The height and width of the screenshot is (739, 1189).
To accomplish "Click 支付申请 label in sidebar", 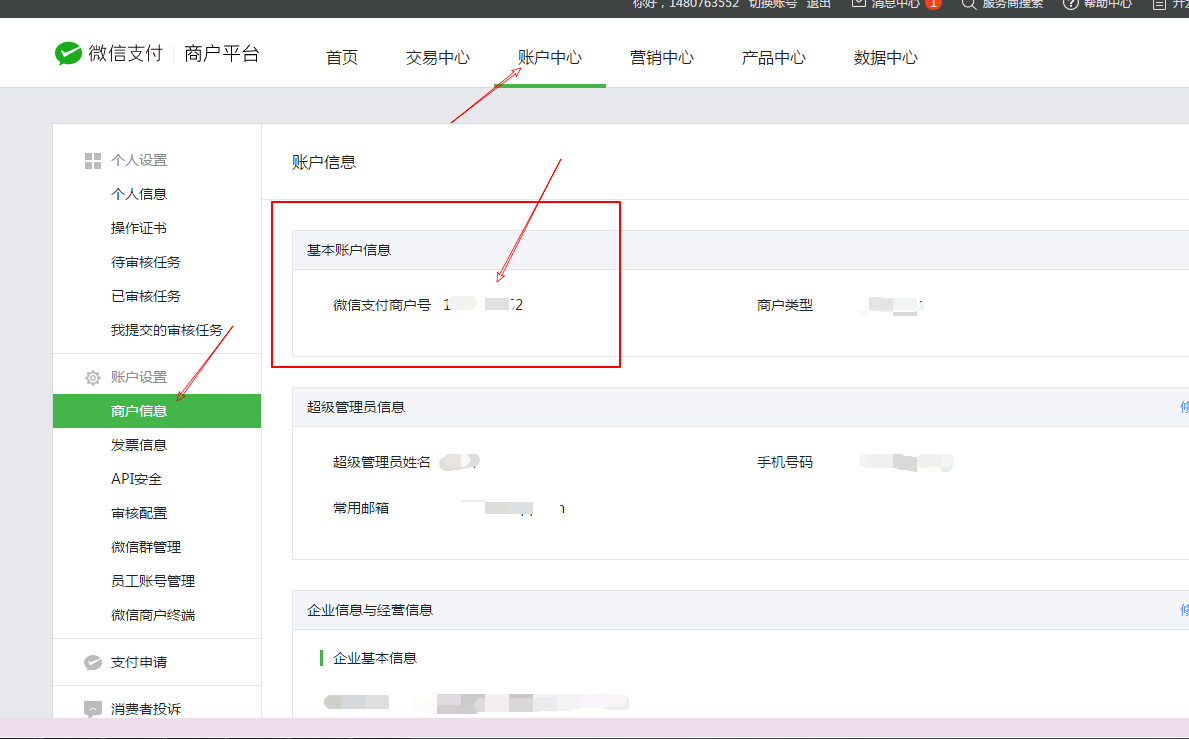I will 139,662.
